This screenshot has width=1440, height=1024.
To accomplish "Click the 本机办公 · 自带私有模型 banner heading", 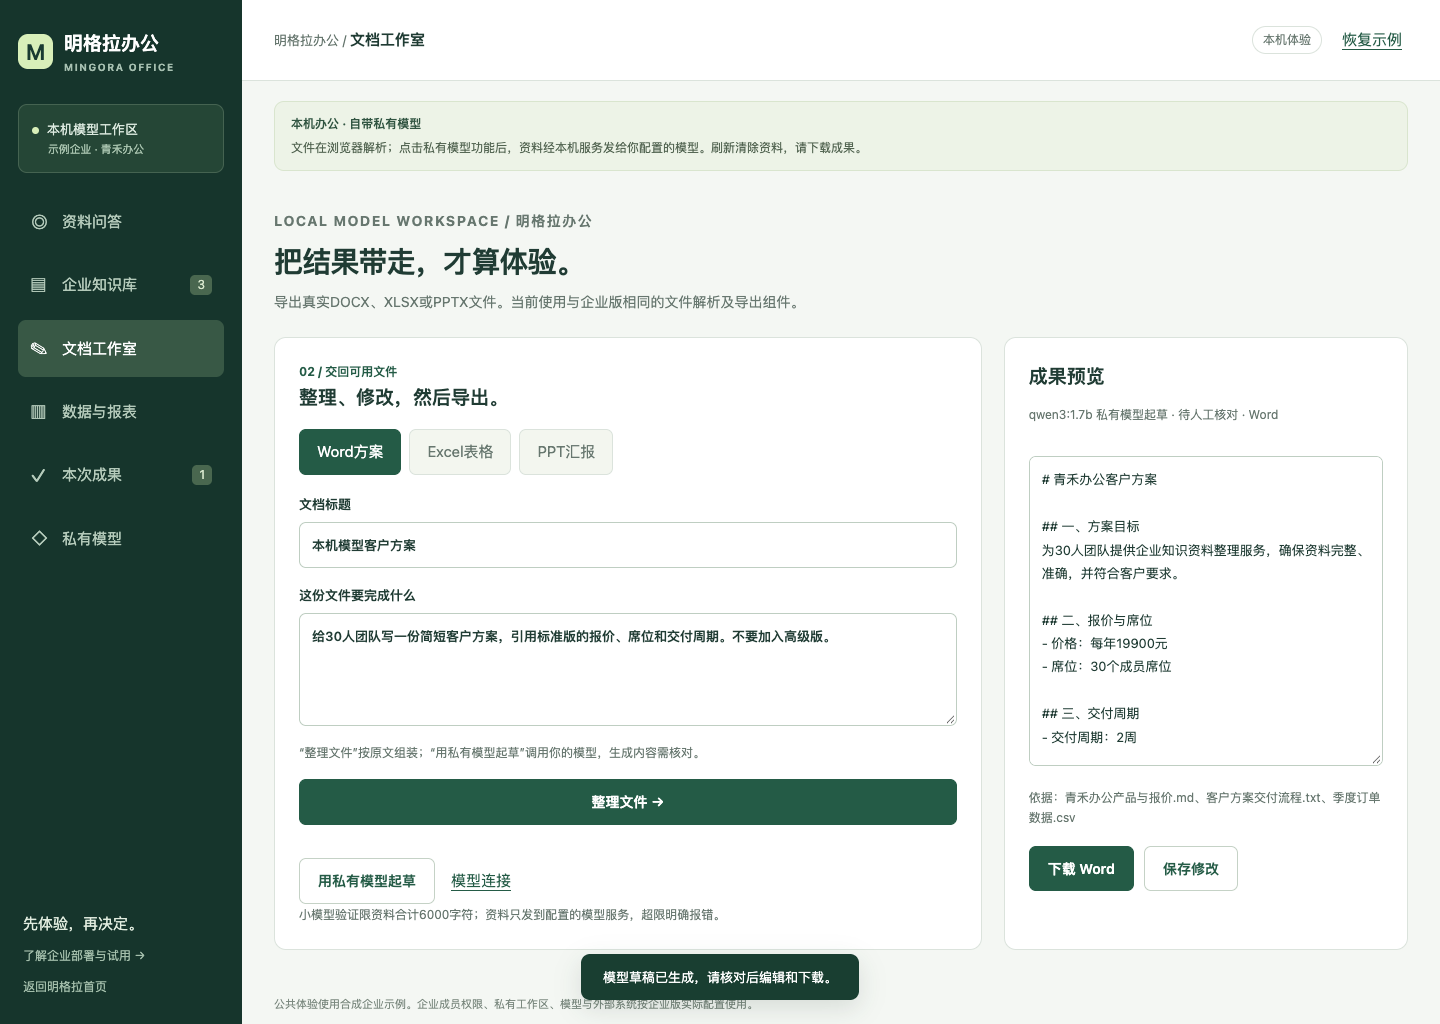I will coord(356,124).
